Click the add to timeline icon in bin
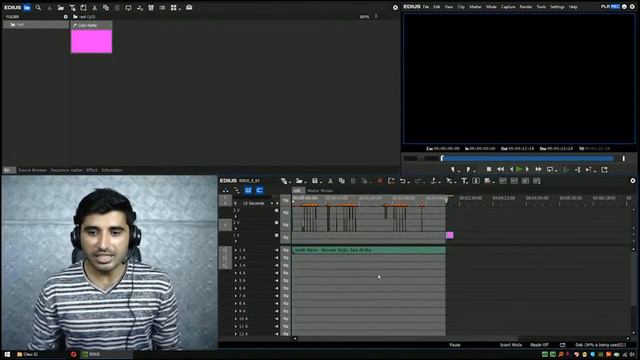Viewport: 640px width, 360px height. 140,7
